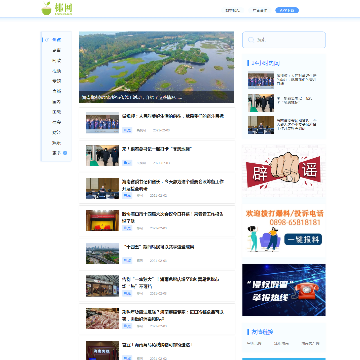The height and width of the screenshot is (360, 360).
Task: Click the 欢迎拨打爆料/投诉电话 banner heading
Action: (x=285, y=213)
